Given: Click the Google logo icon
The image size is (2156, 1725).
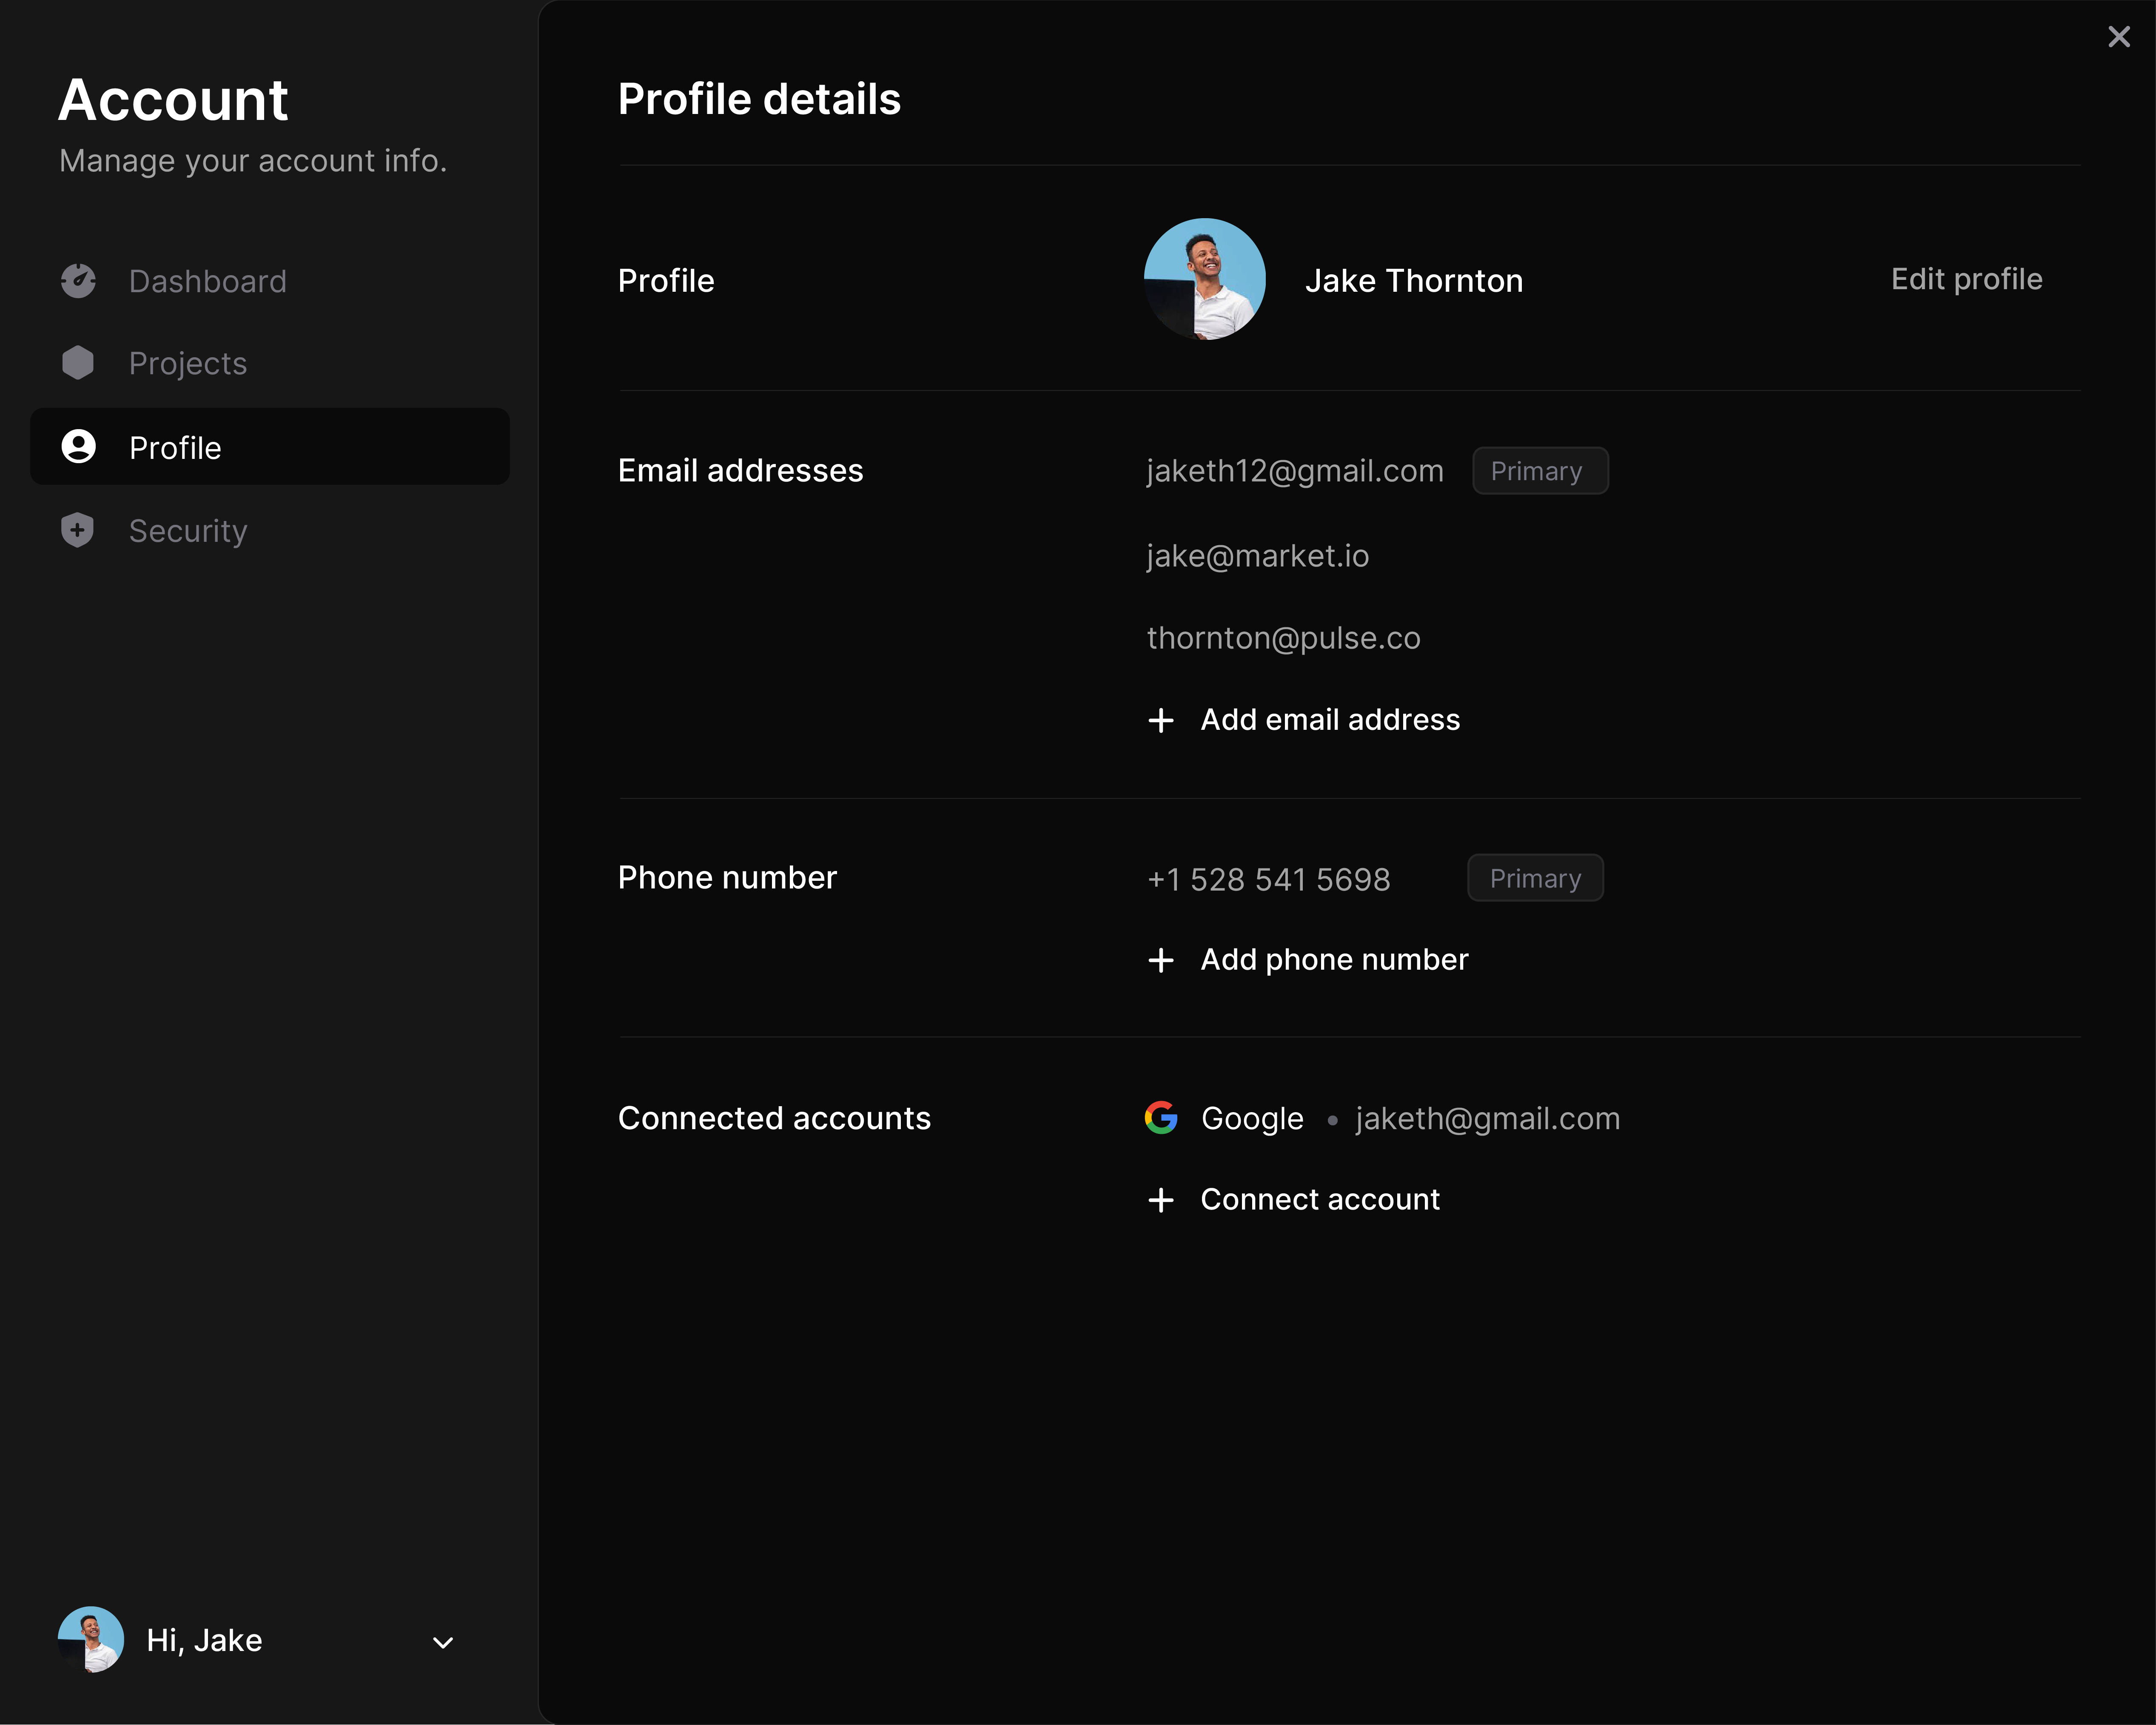Looking at the screenshot, I should point(1161,1118).
